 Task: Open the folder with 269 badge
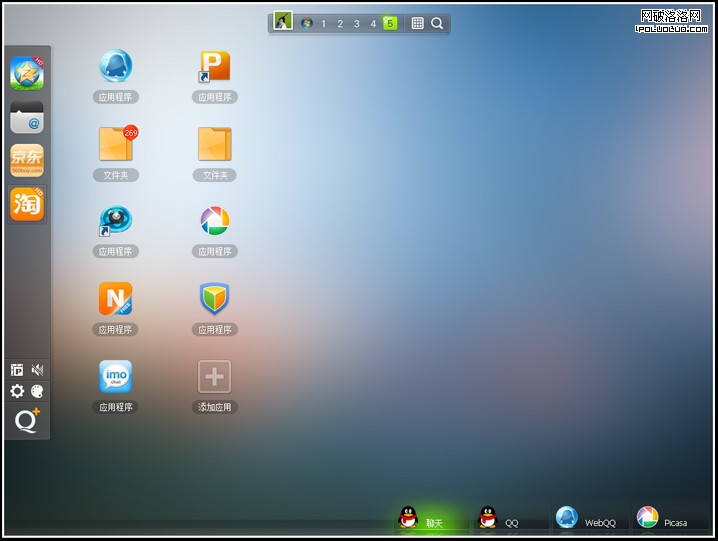[115, 145]
